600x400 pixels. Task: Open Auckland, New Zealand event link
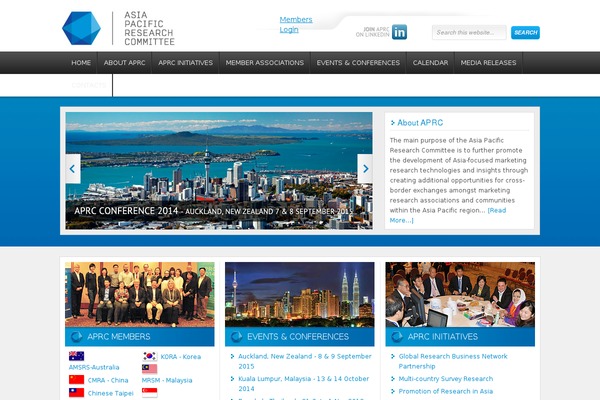pos(305,361)
